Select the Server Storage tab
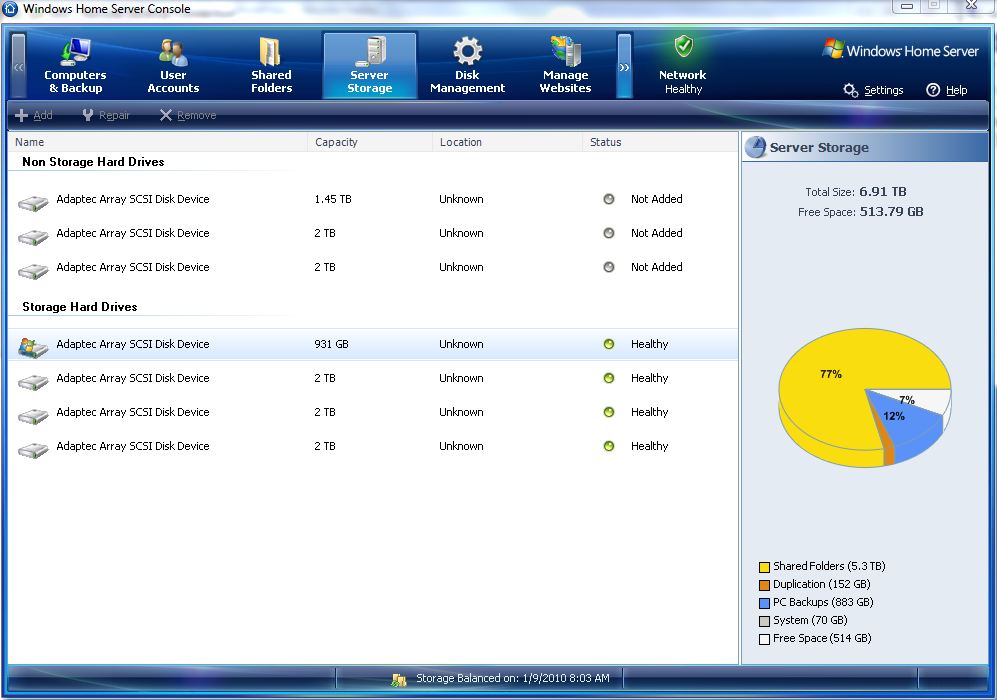This screenshot has width=997, height=700. [x=369, y=66]
